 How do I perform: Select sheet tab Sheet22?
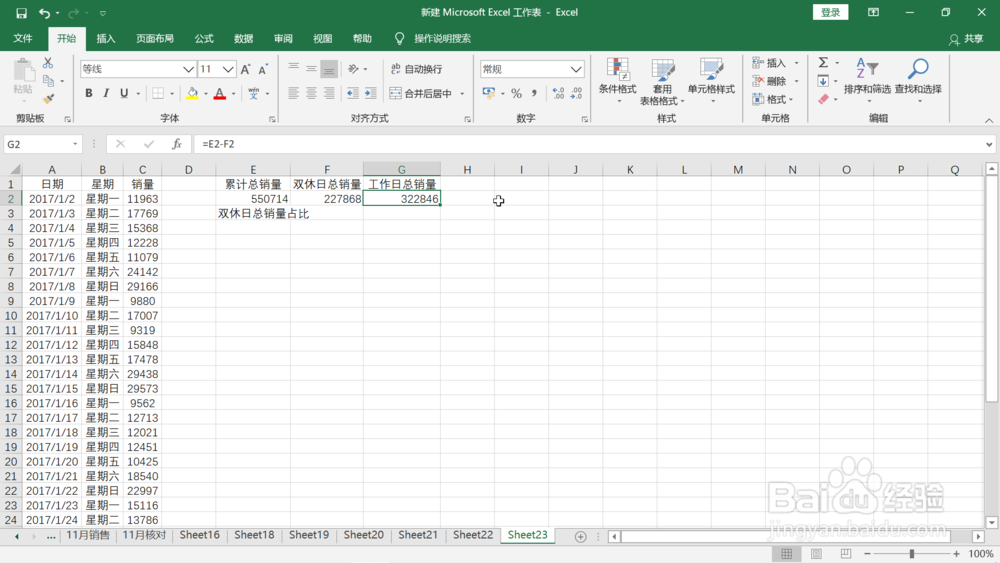(x=473, y=535)
